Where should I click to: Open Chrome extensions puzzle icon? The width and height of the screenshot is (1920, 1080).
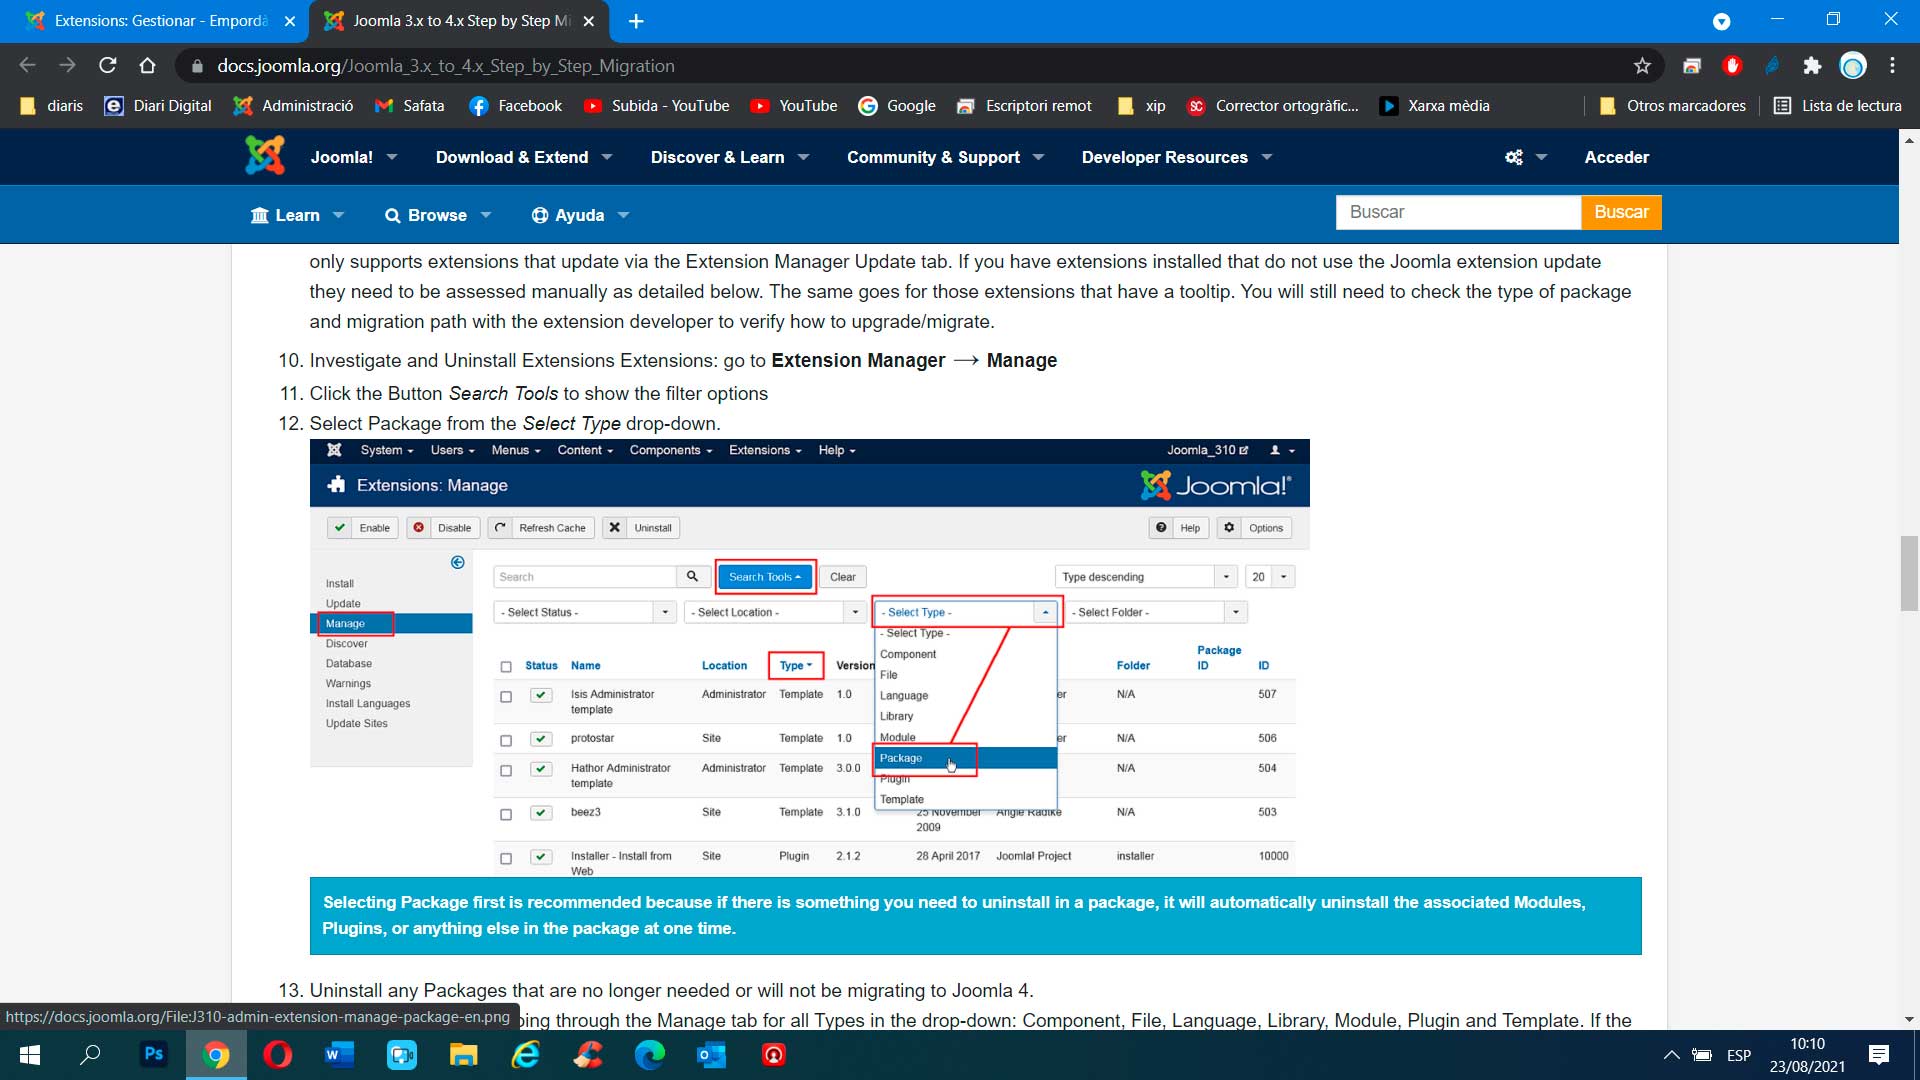[x=1812, y=66]
